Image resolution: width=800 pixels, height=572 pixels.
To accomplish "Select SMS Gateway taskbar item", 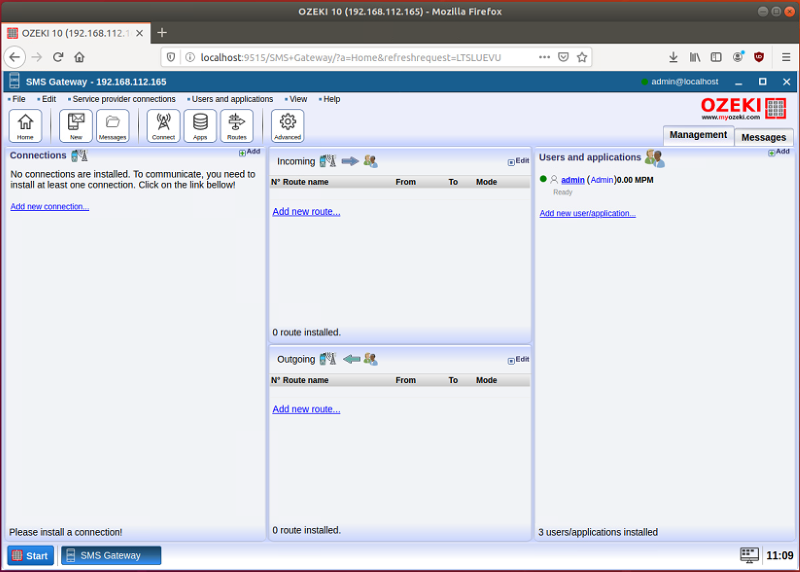I will 111,555.
